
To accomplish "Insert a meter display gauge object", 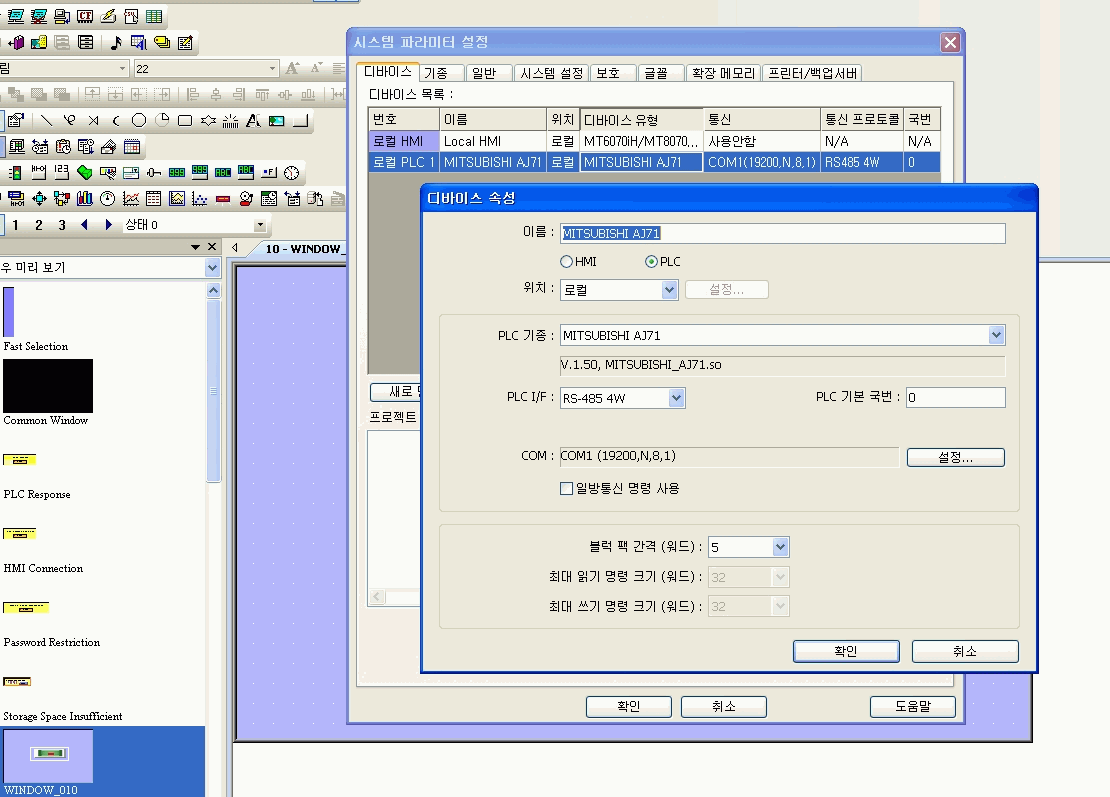I will point(107,198).
